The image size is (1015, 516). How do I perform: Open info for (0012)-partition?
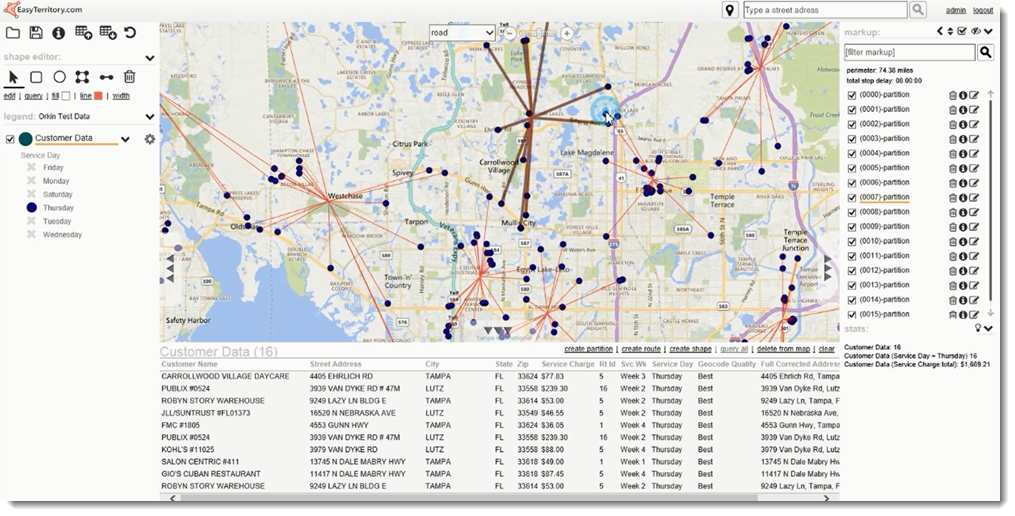click(963, 271)
